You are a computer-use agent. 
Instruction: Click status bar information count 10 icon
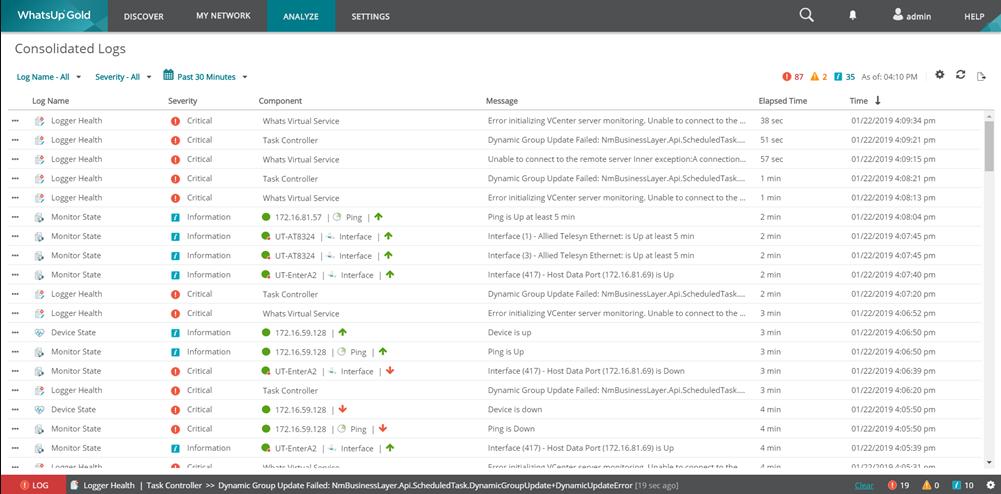pos(956,485)
